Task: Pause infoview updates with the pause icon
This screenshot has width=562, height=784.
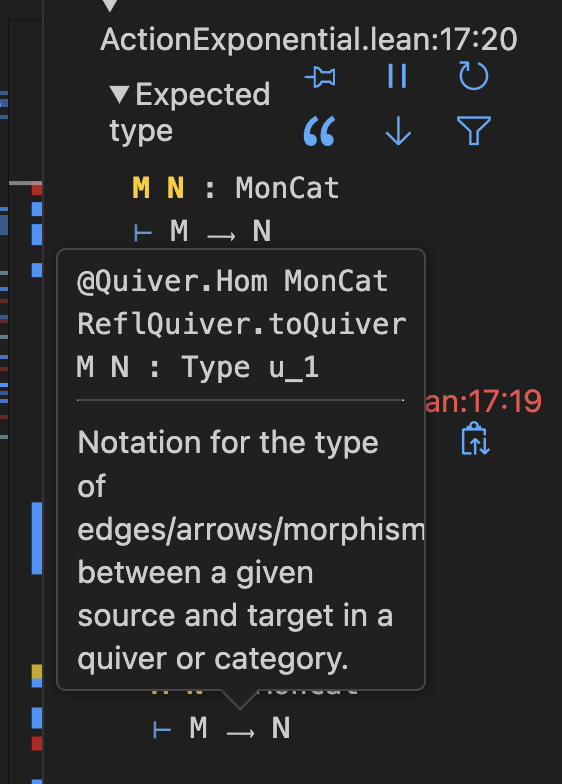Action: pyautogui.click(x=398, y=76)
